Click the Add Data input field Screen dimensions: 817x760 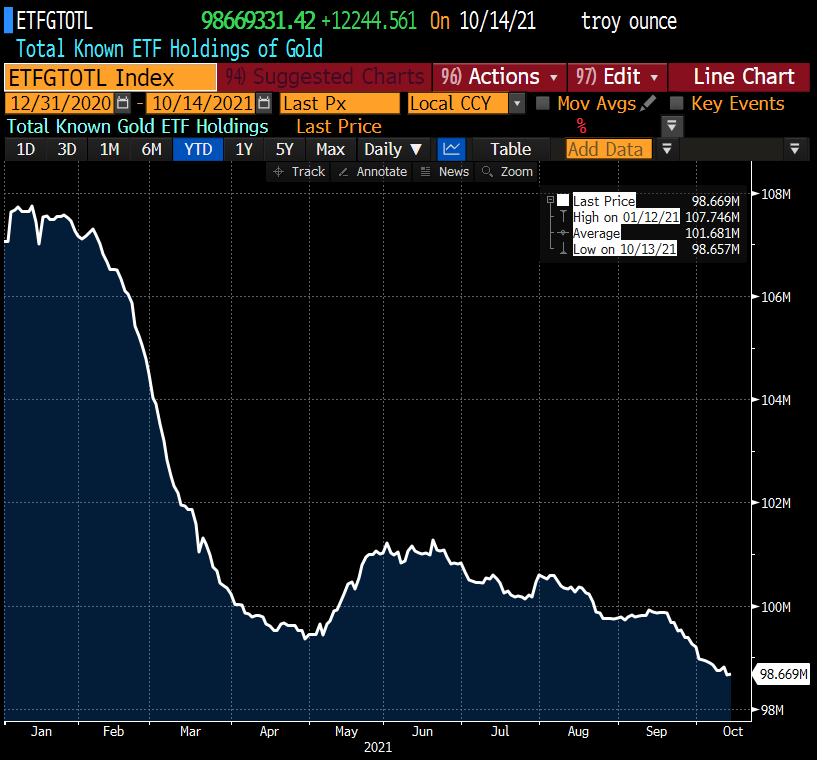[609, 149]
